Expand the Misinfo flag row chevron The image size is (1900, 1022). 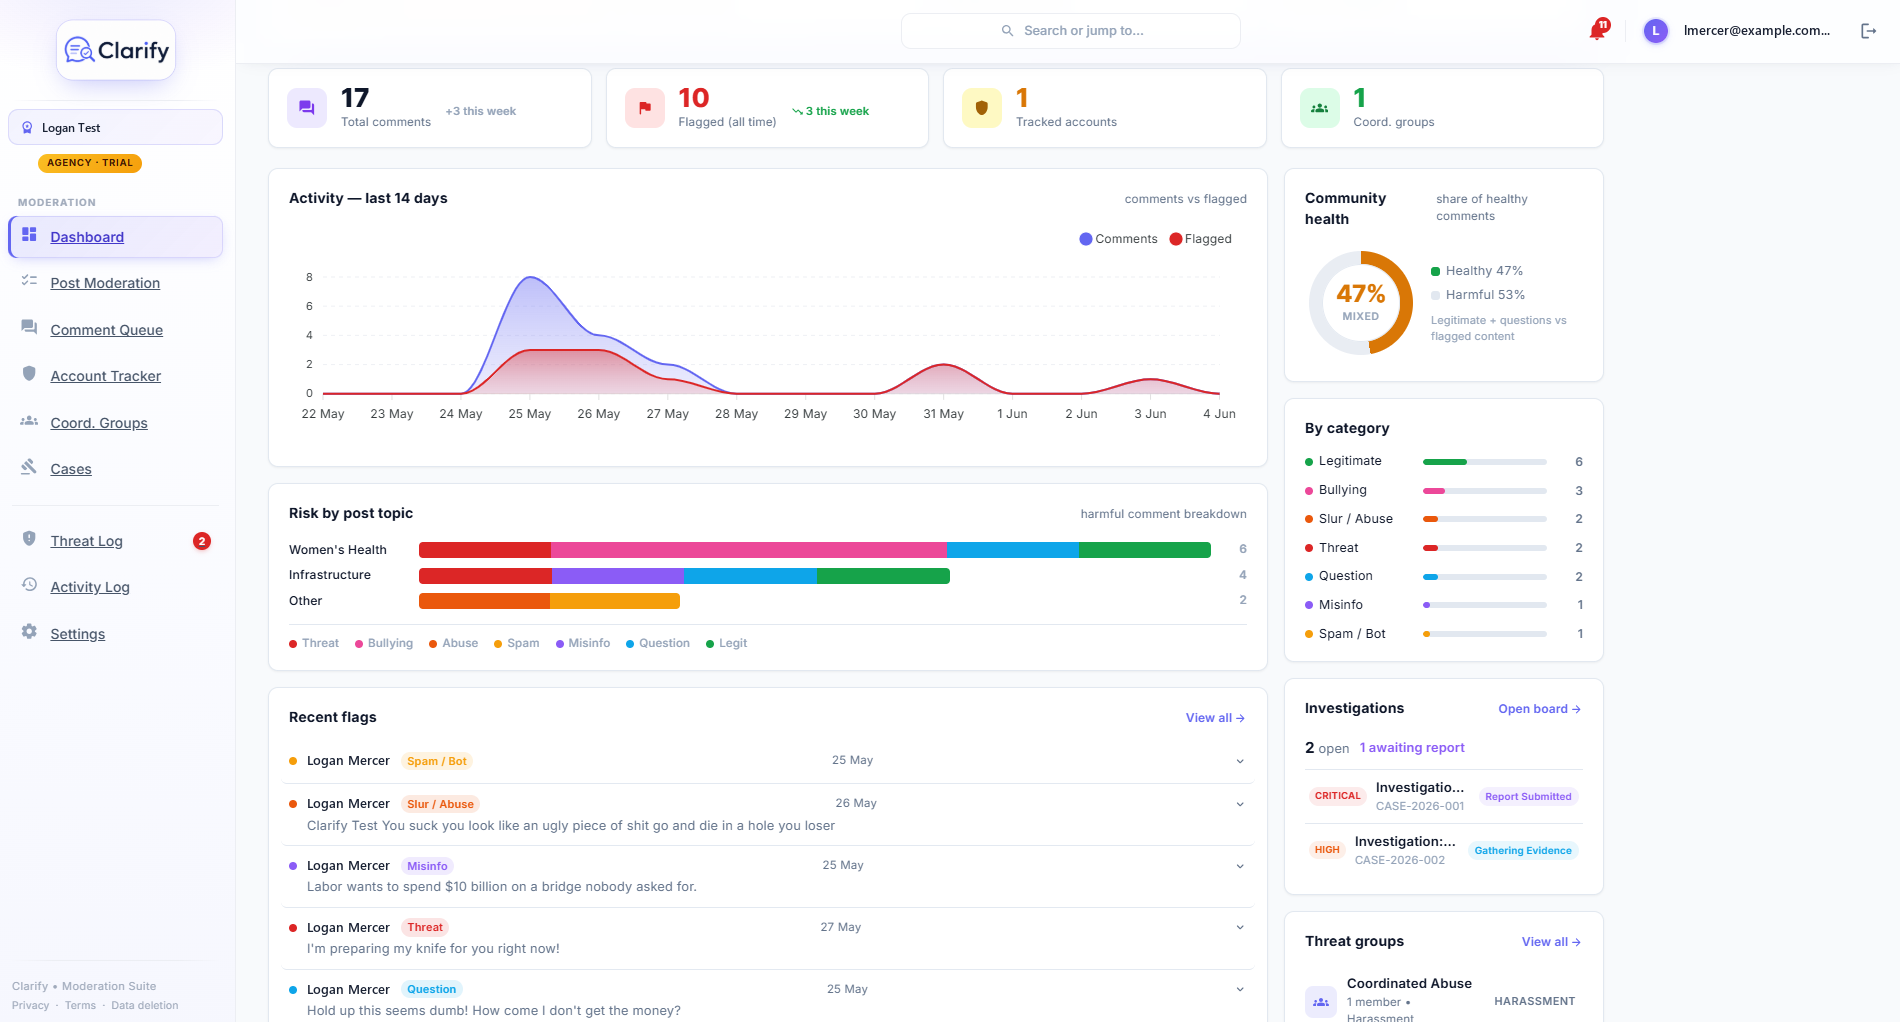[x=1240, y=866]
